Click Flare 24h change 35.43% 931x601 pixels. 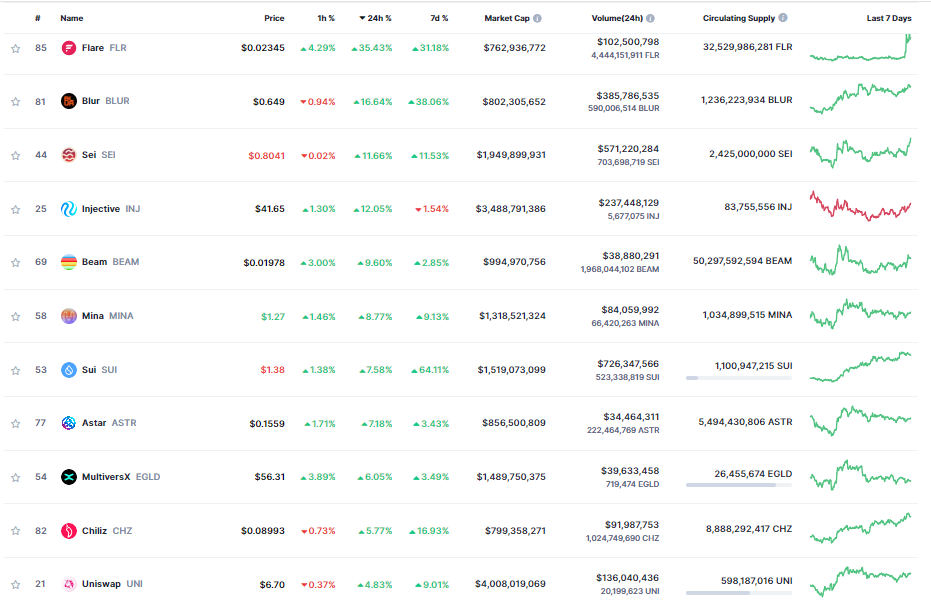coord(372,48)
